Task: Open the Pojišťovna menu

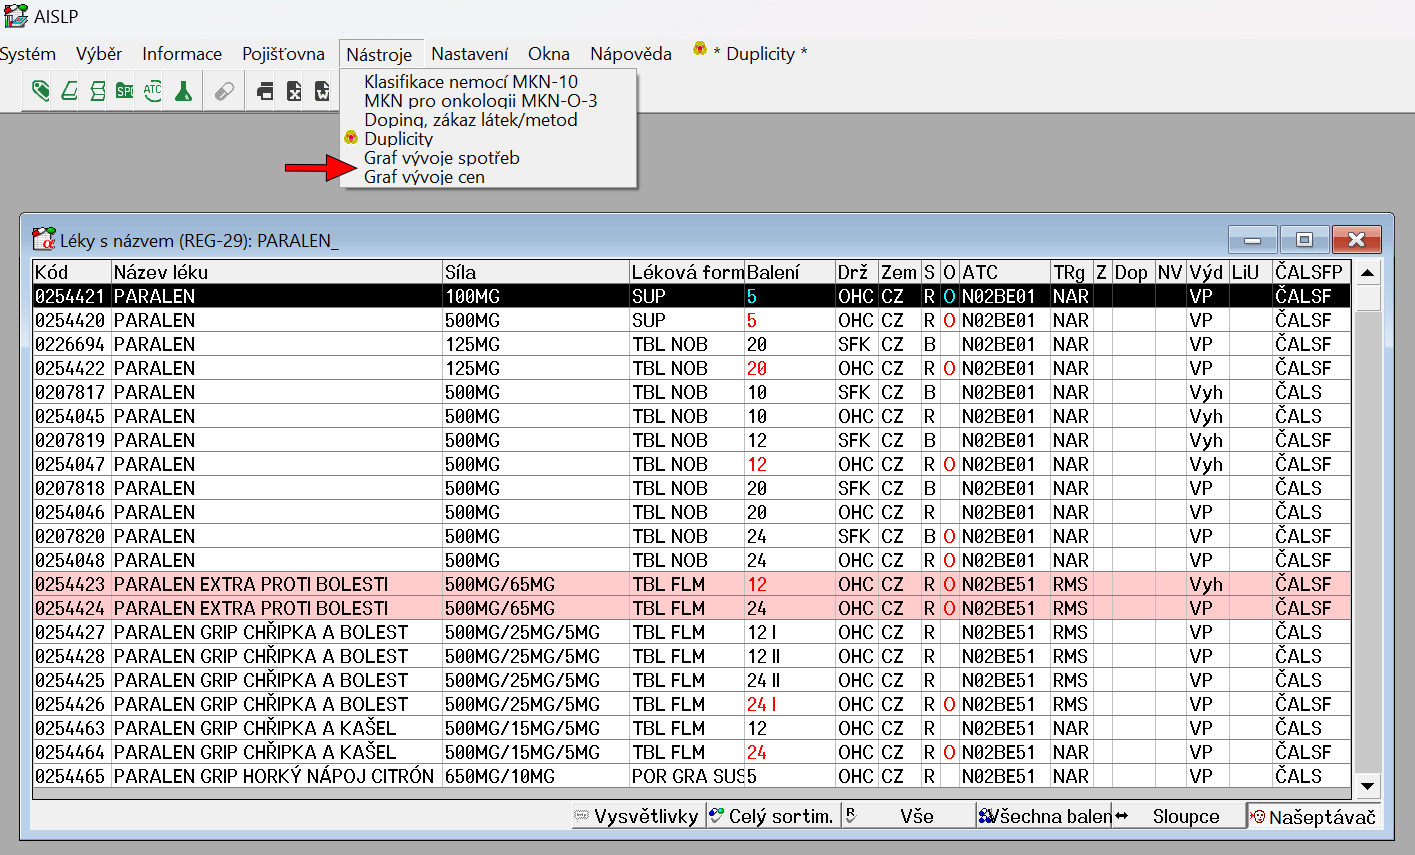Action: (x=283, y=54)
